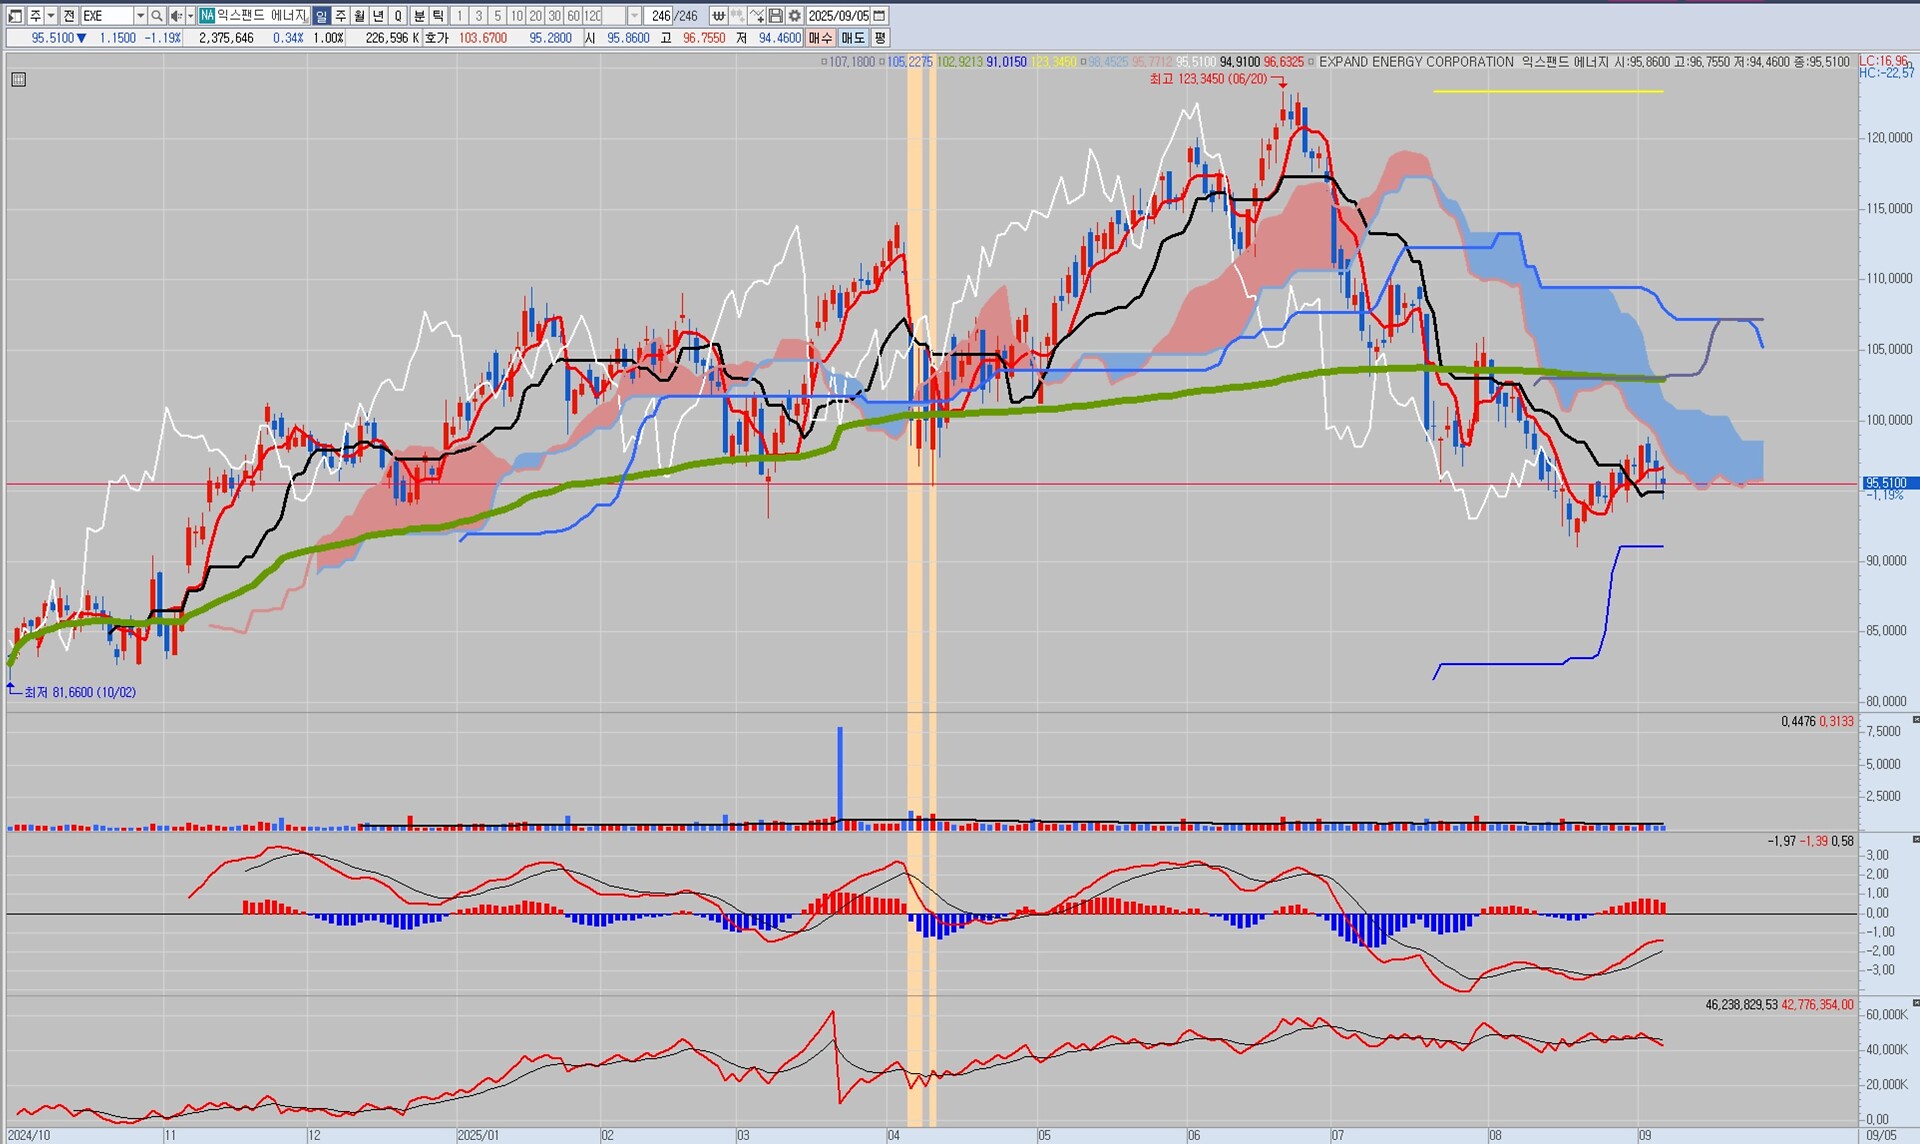
Task: Click the window layout icon at far left
Action: tap(14, 16)
